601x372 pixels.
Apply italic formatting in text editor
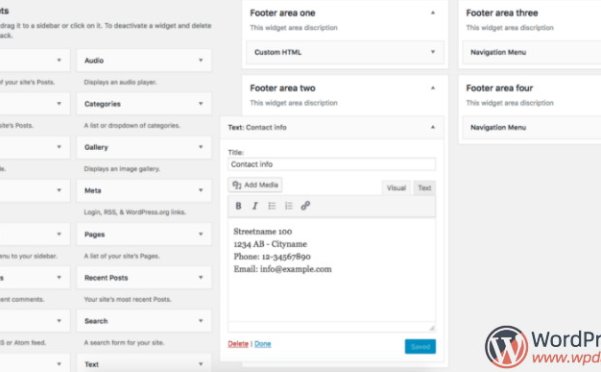pyautogui.click(x=255, y=206)
